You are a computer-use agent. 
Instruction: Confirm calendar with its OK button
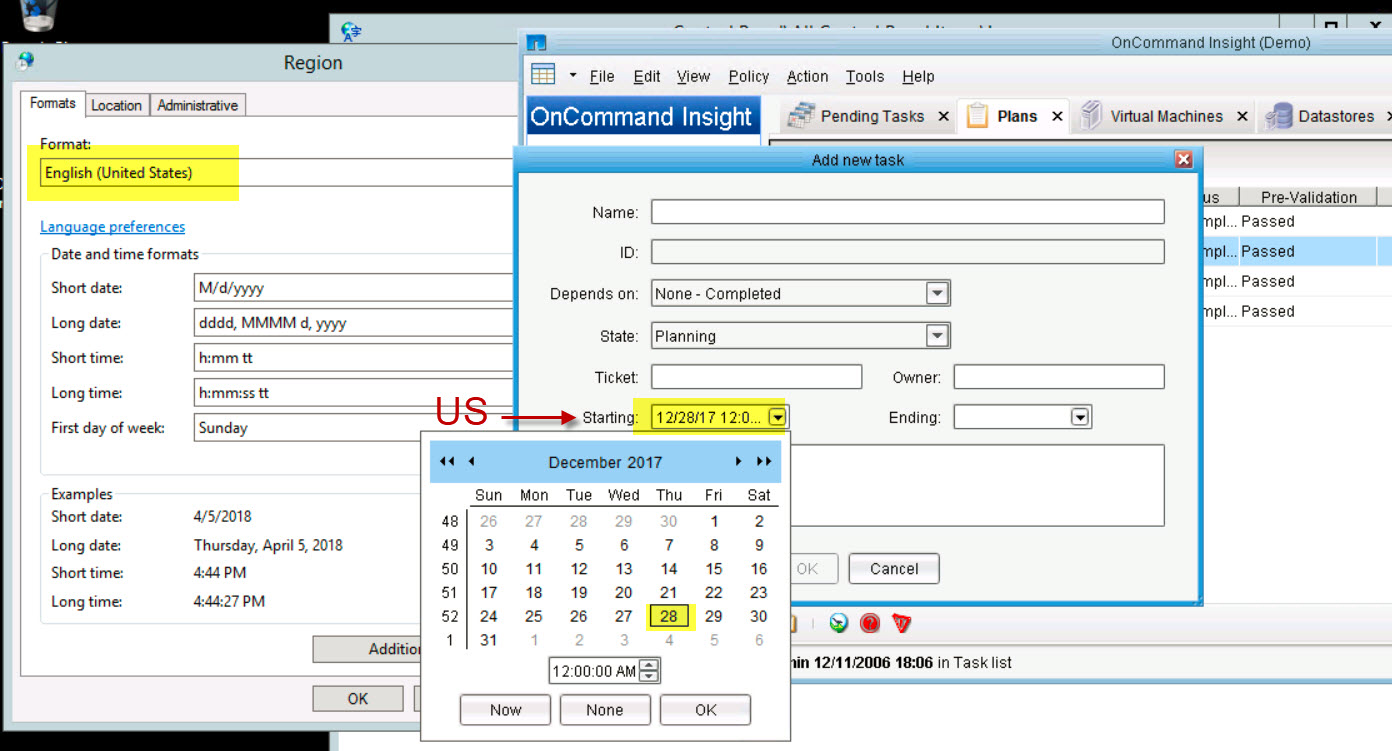[x=705, y=710]
